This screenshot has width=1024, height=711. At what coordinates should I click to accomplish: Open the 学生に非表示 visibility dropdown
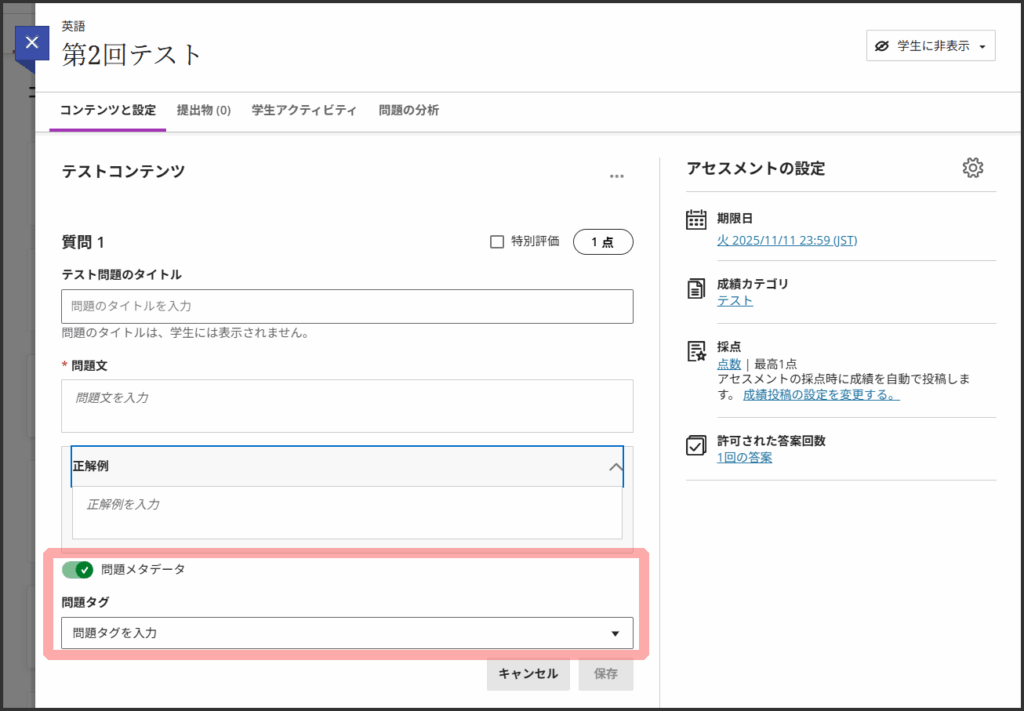pyautogui.click(x=930, y=46)
